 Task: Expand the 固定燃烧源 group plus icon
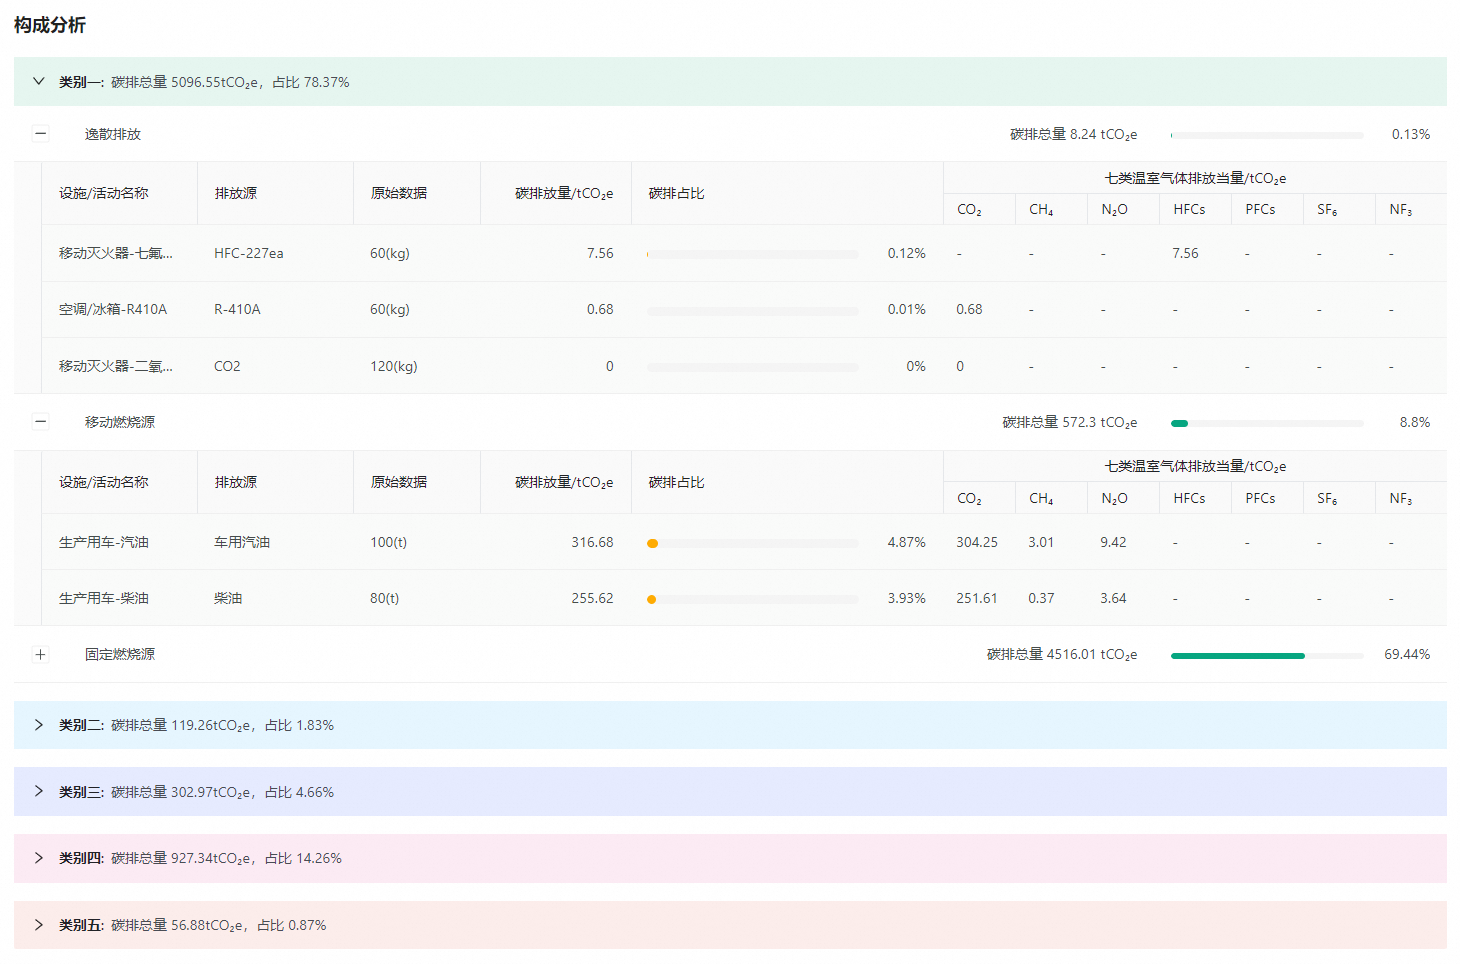point(41,654)
